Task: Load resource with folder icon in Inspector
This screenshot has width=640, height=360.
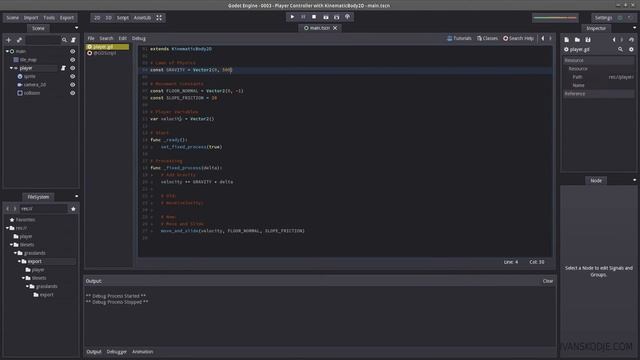Action: coord(577,40)
